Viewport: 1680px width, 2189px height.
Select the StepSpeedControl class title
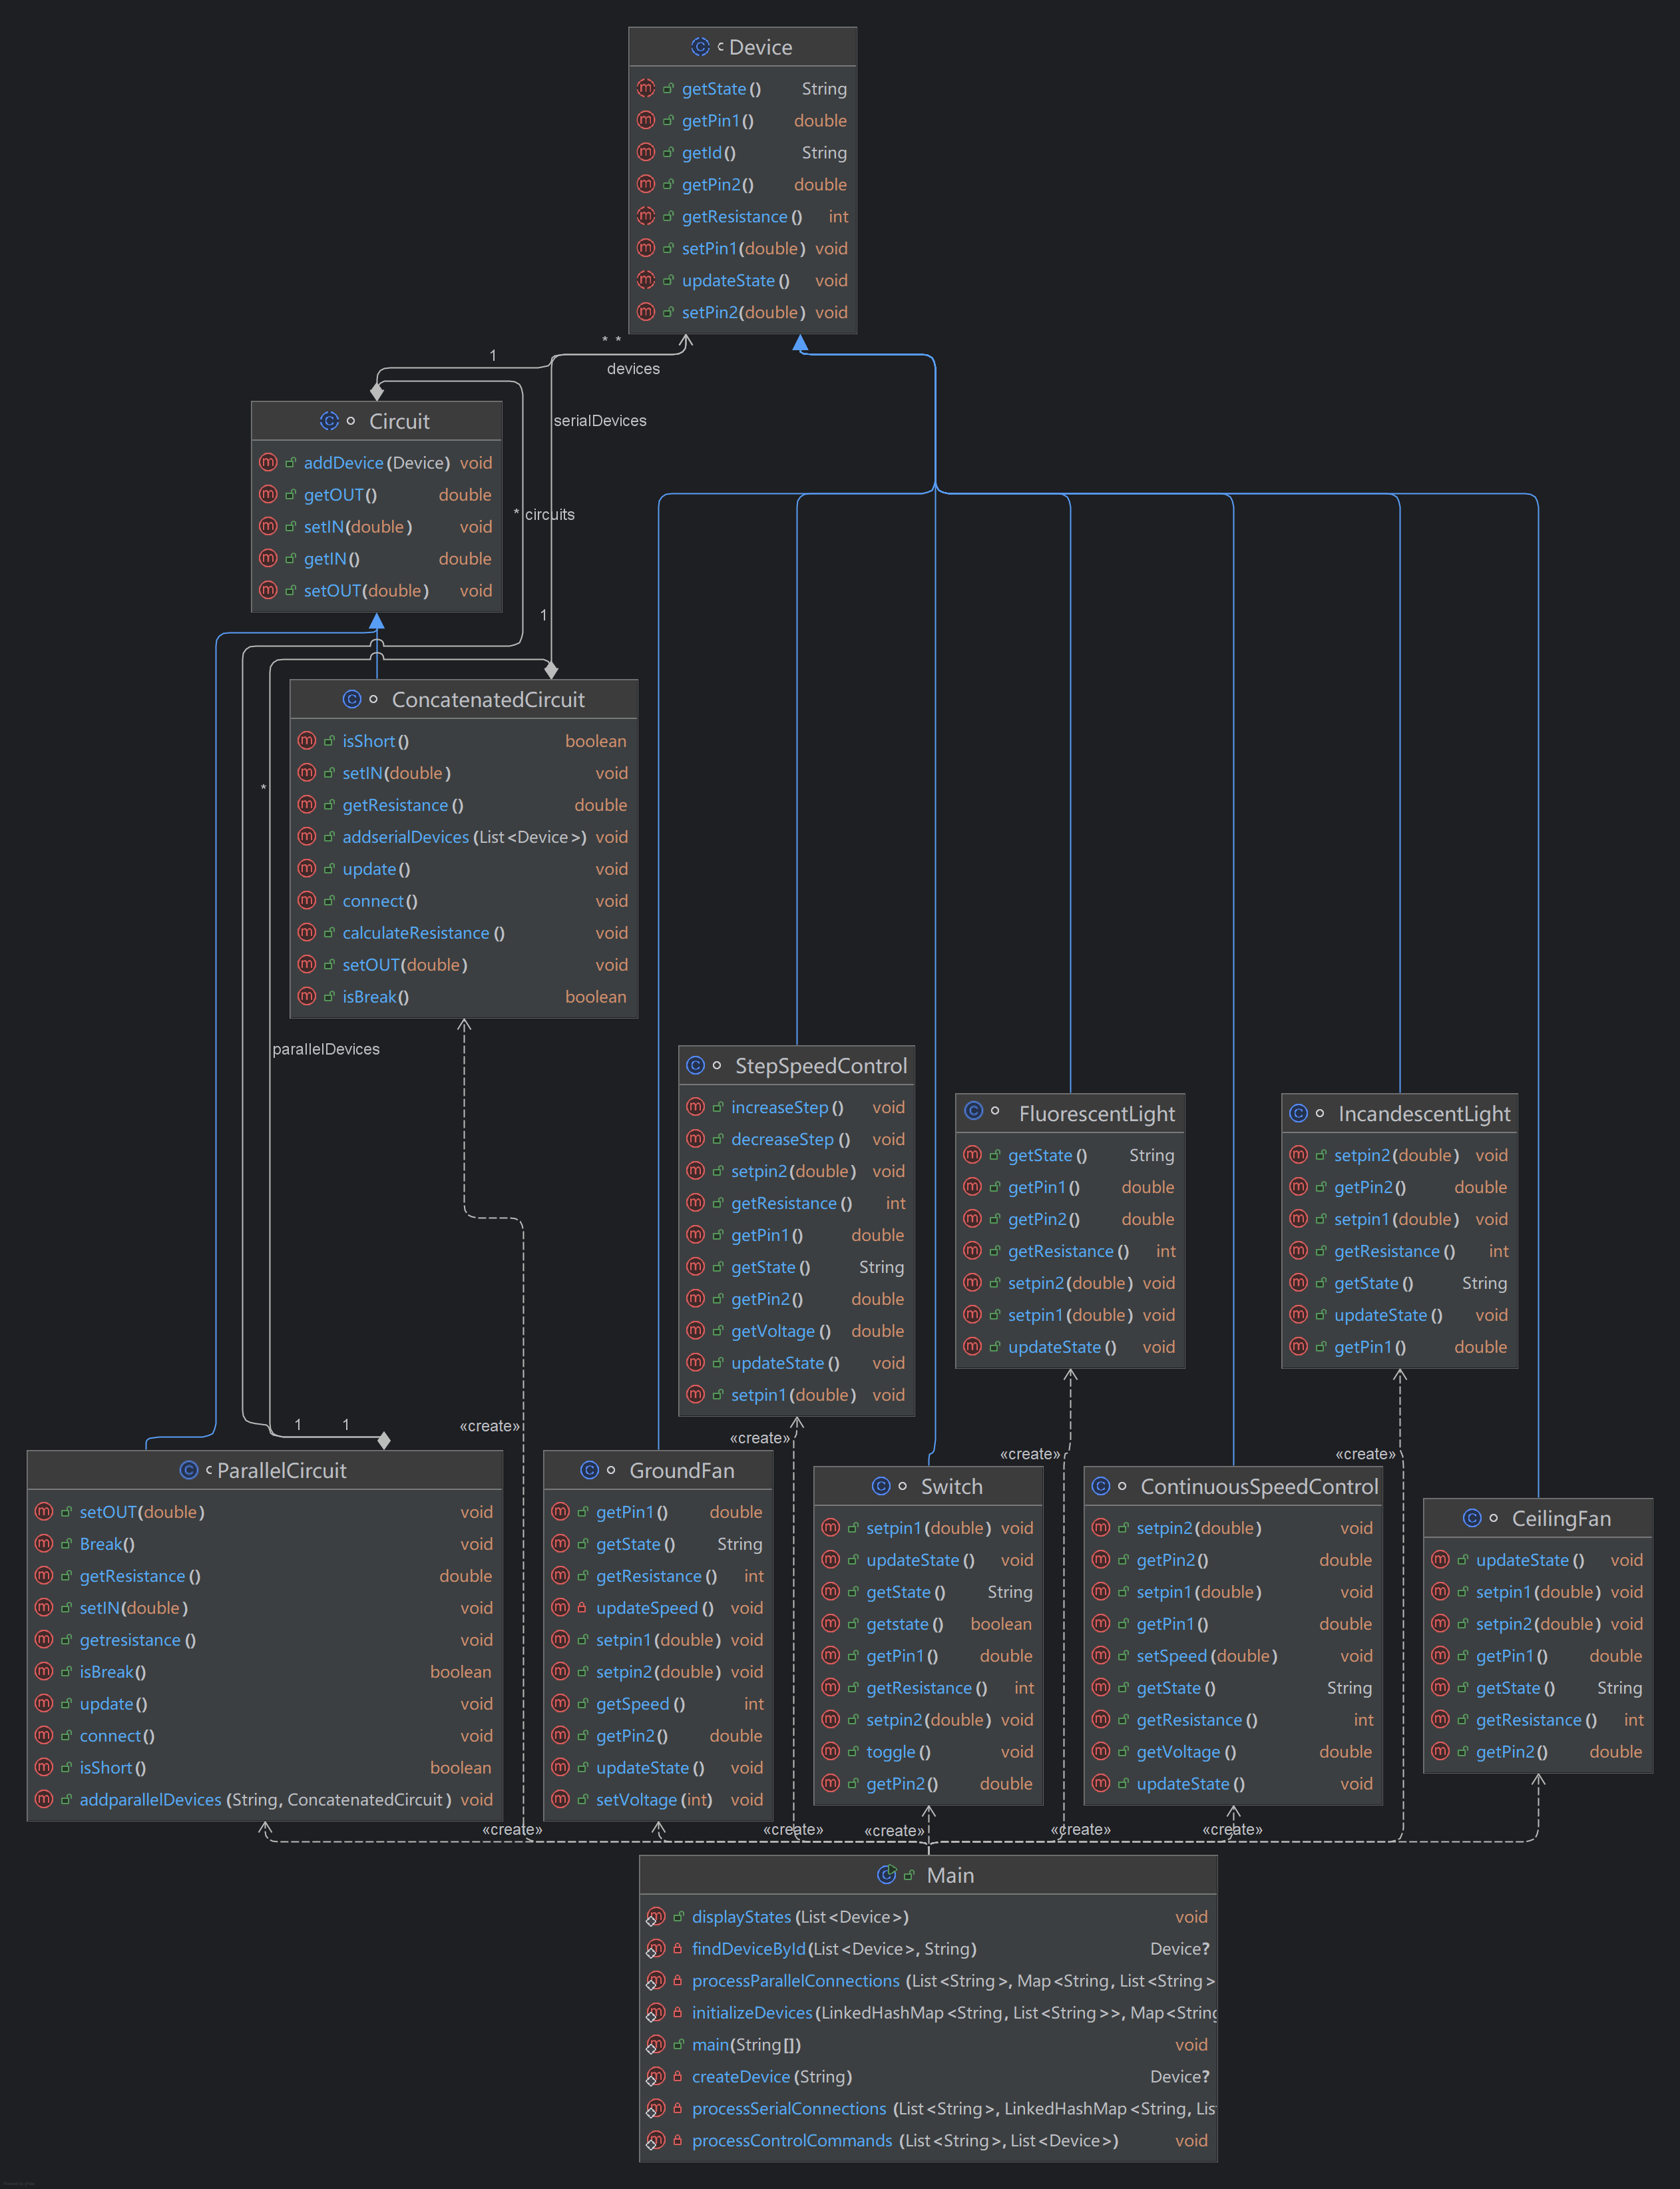821,1066
